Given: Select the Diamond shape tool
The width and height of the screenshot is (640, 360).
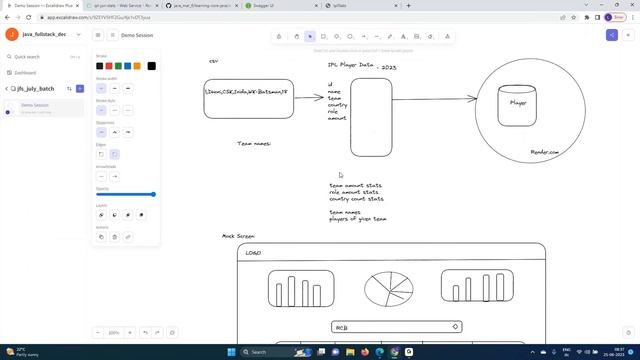Looking at the screenshot, I should tap(337, 37).
